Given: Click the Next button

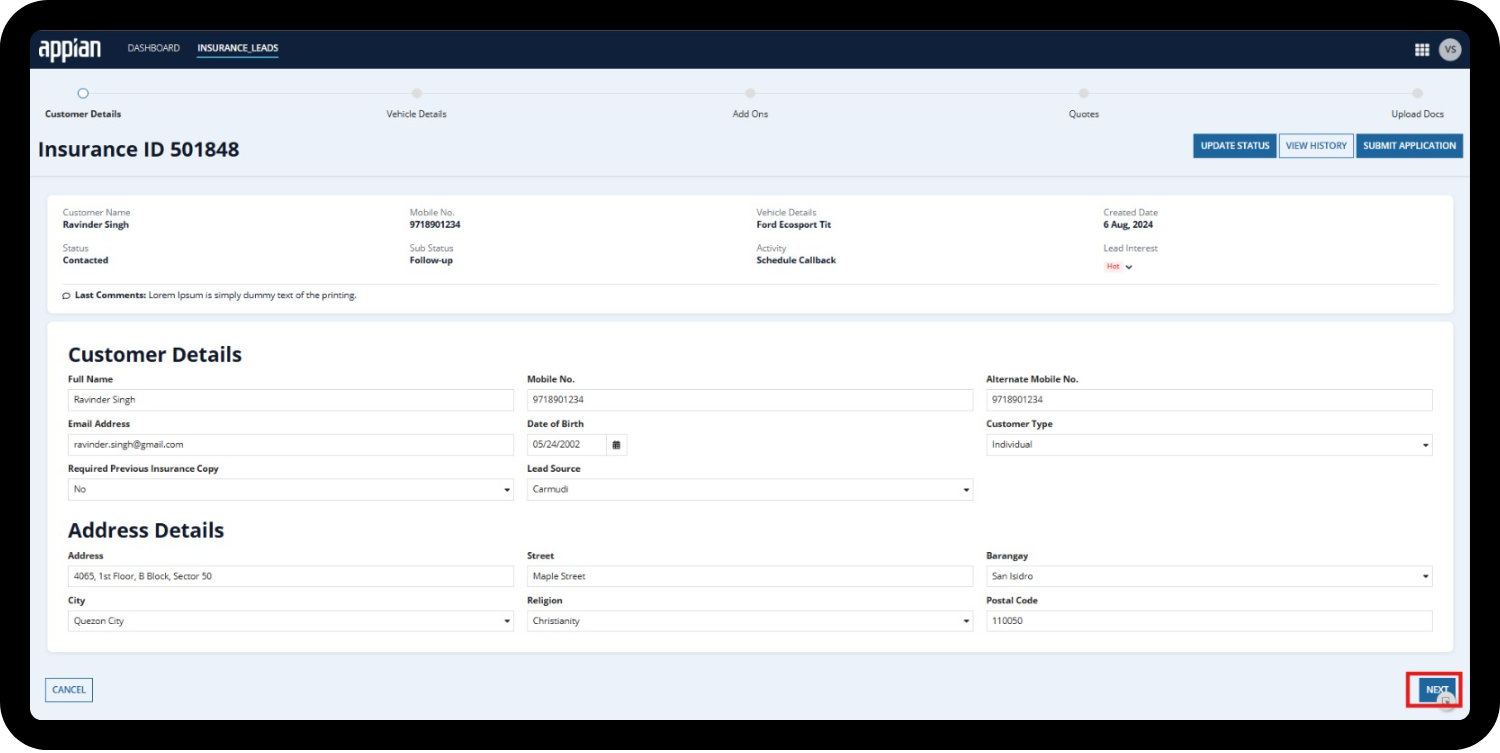Looking at the screenshot, I should [x=1437, y=690].
